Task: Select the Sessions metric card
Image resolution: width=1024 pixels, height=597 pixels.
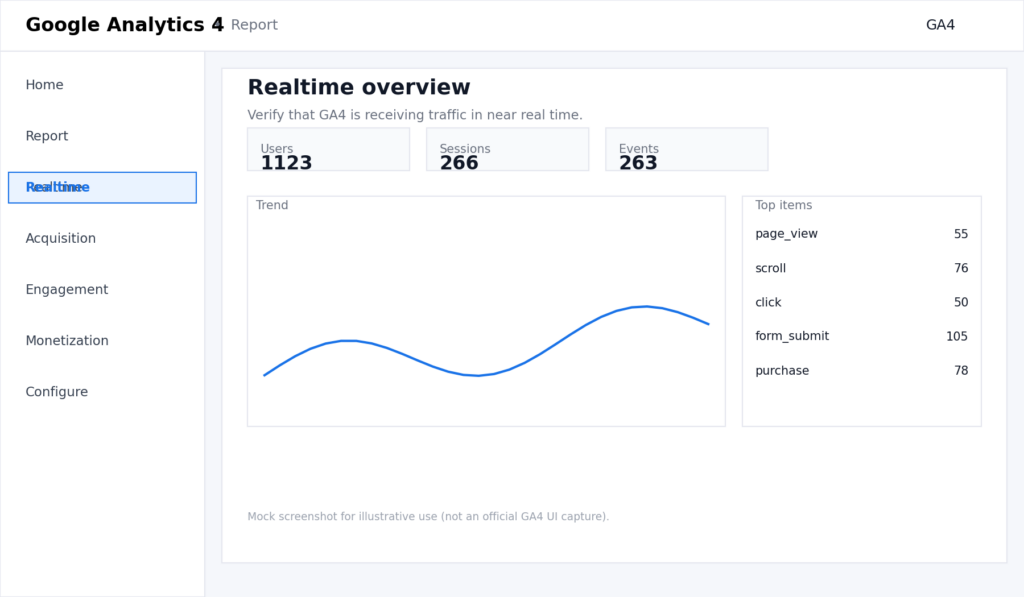Action: click(507, 150)
